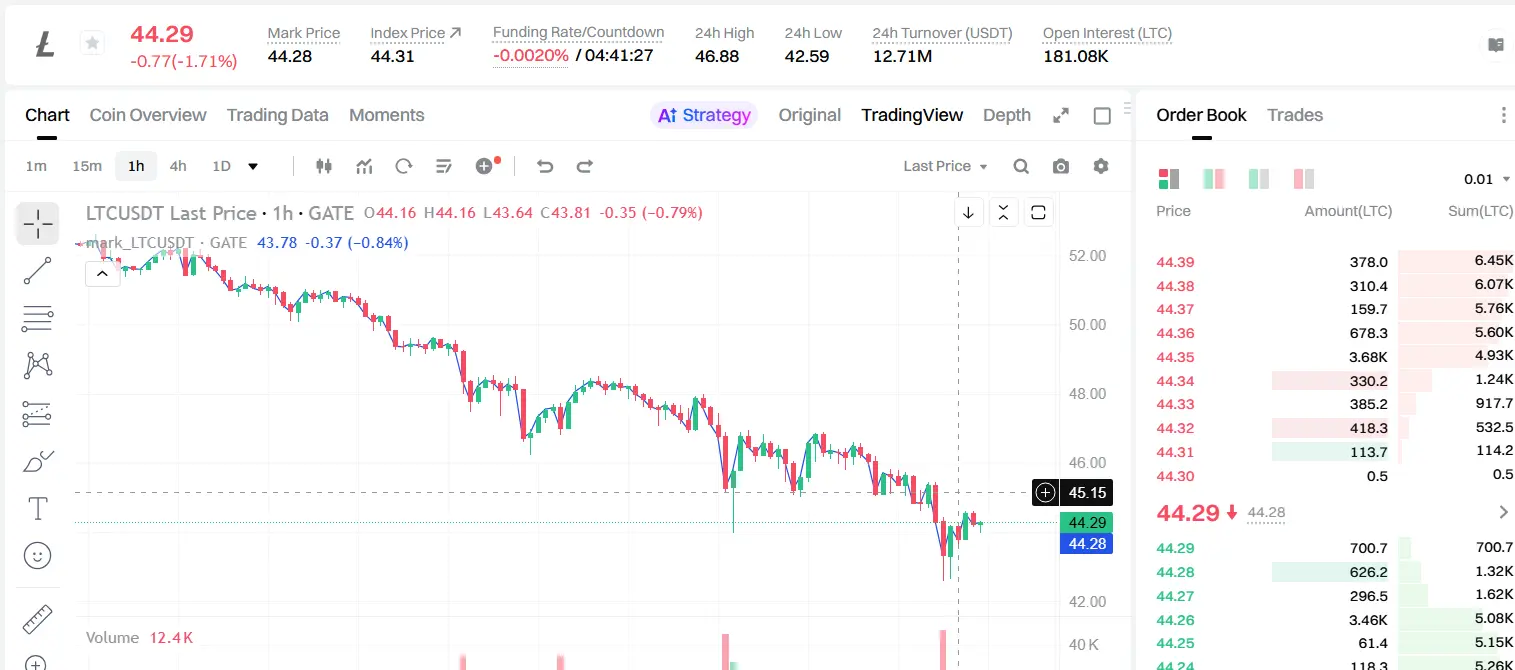Open the candlestick chart type icon
This screenshot has width=1515, height=670.
(323, 166)
